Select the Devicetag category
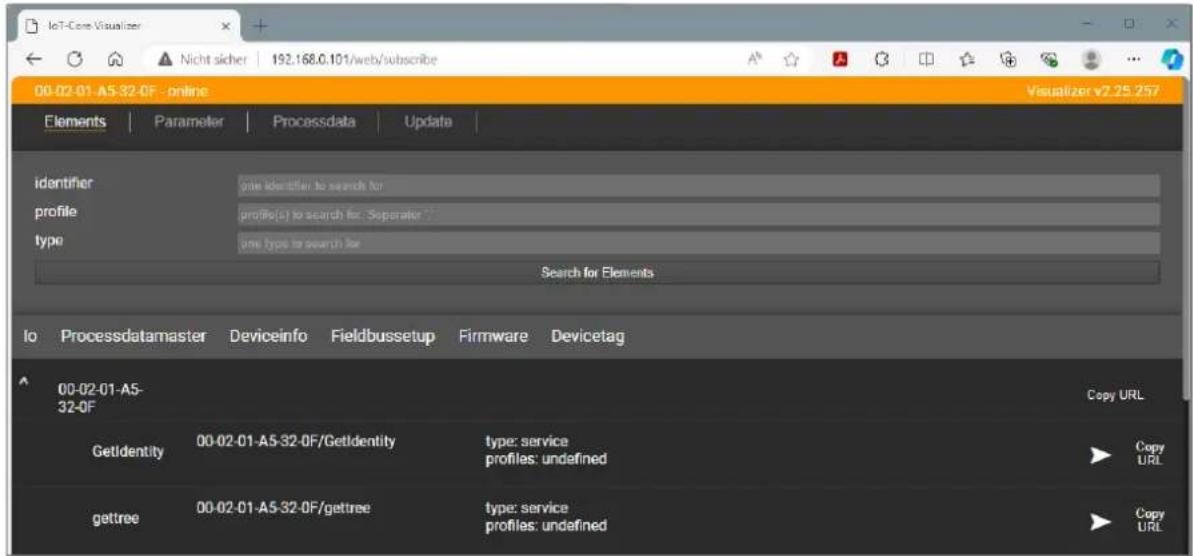 click(x=588, y=336)
